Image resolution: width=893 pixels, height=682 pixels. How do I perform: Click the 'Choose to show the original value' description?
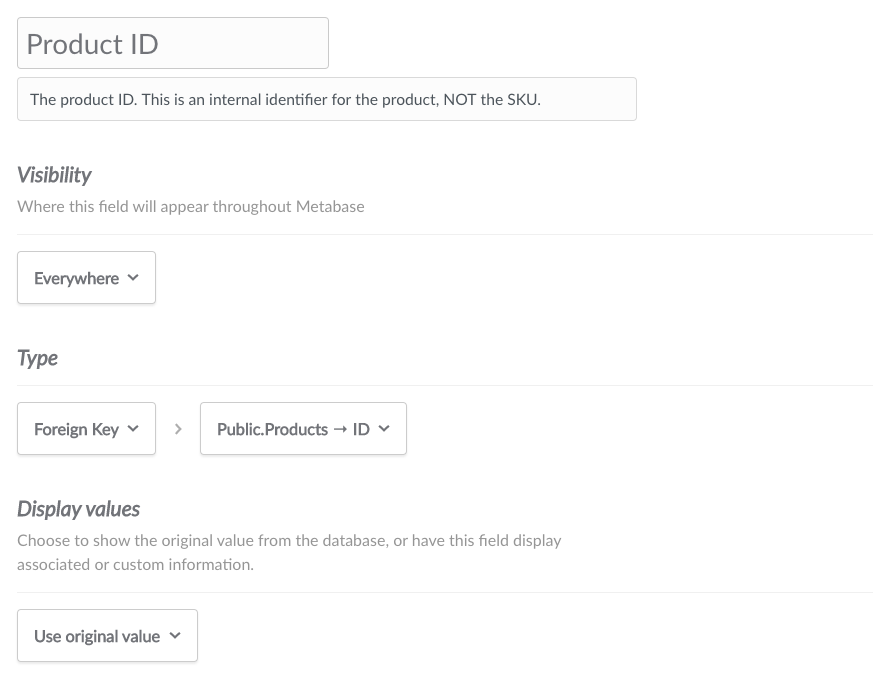(x=289, y=552)
